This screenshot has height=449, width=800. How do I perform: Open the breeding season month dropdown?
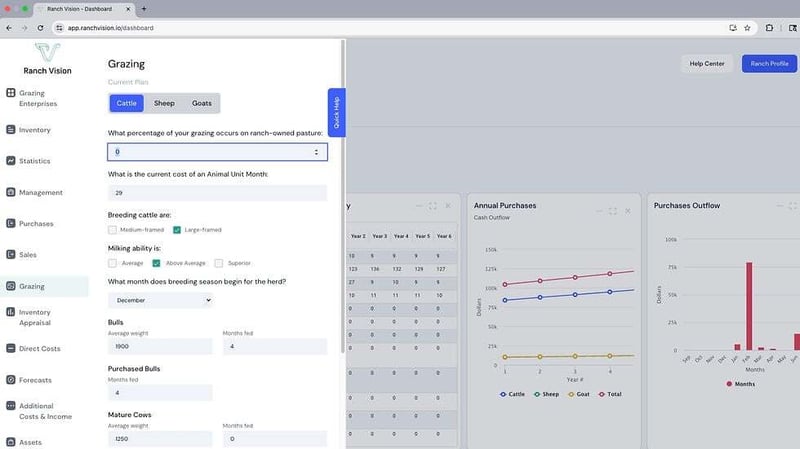point(160,300)
